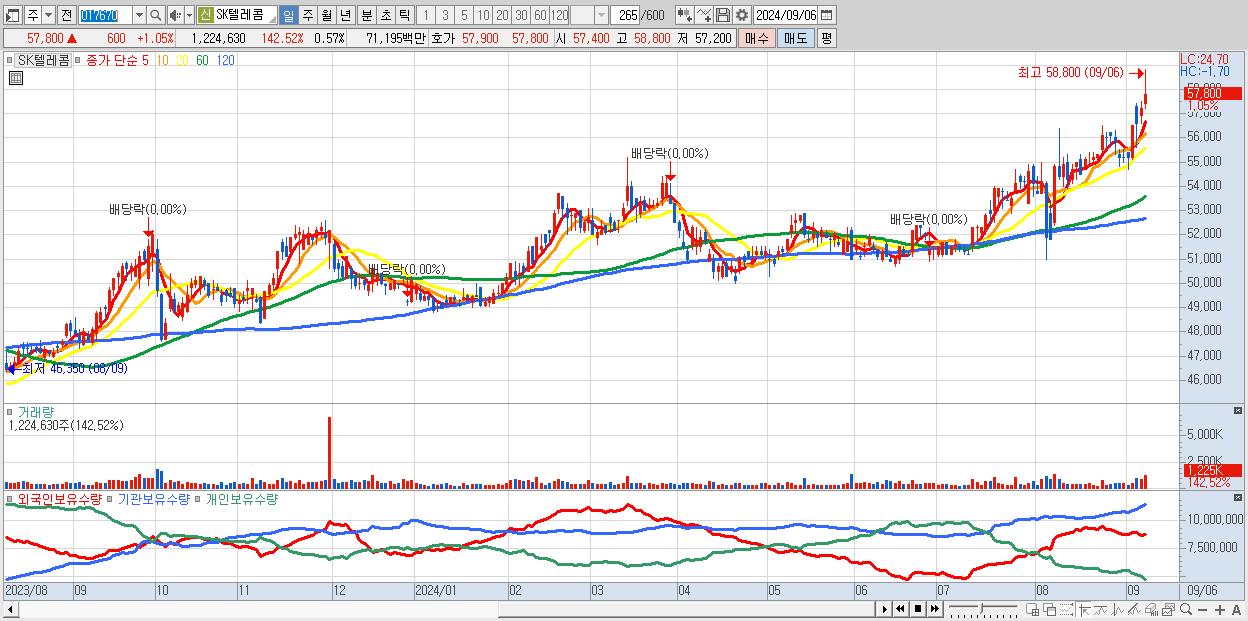Select interval 120 in toolbar
This screenshot has width=1248, height=621.
click(560, 16)
